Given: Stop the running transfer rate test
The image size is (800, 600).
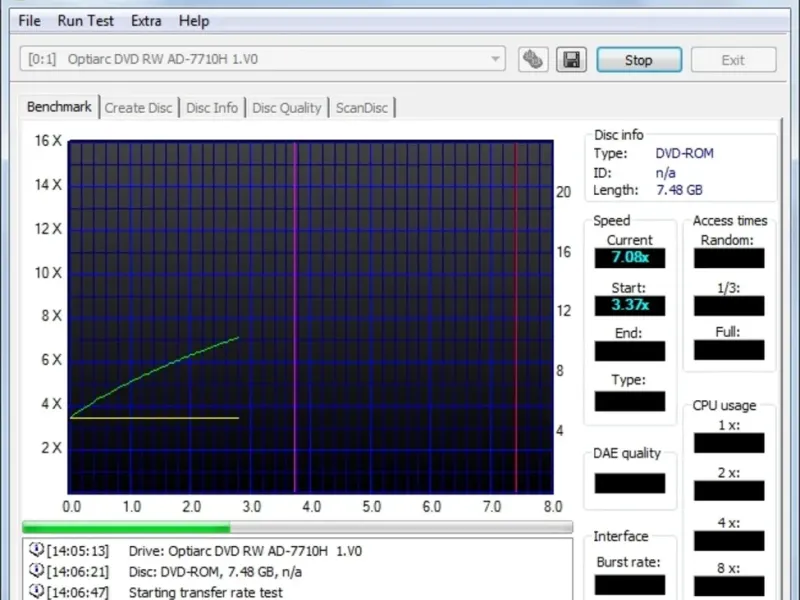Looking at the screenshot, I should [x=639, y=60].
